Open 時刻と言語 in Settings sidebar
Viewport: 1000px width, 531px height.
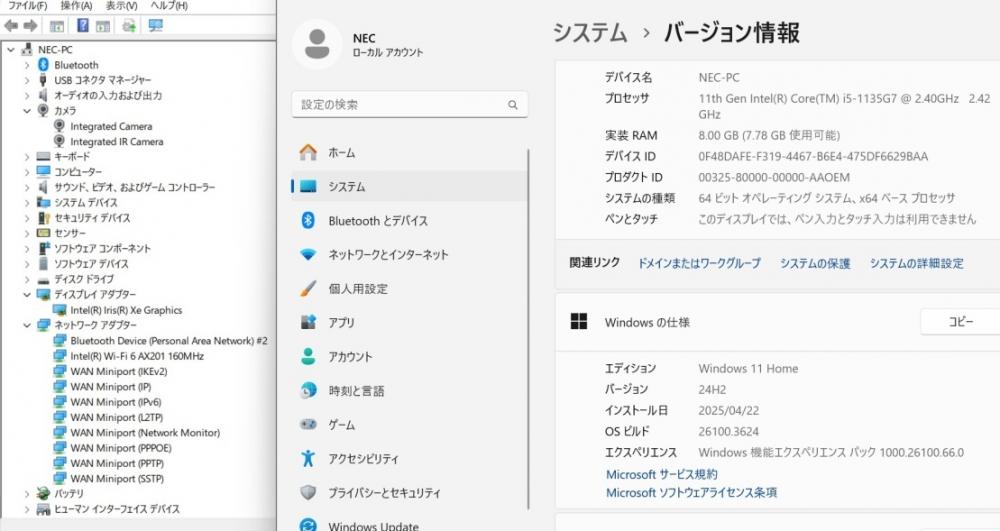409,391
